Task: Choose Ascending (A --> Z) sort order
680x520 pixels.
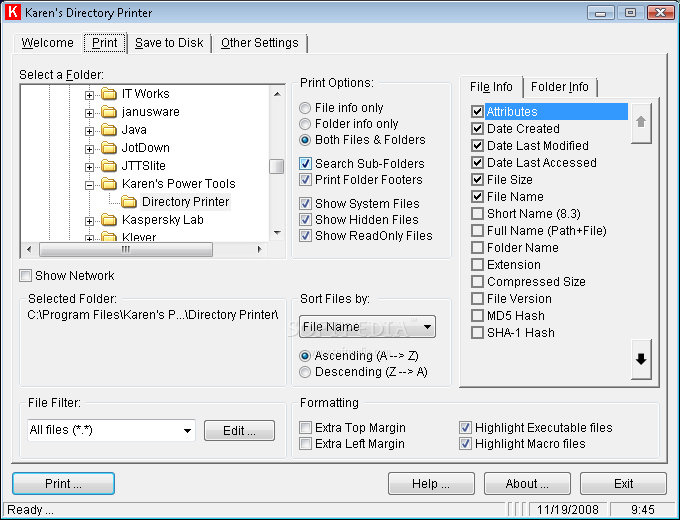Action: (305, 356)
